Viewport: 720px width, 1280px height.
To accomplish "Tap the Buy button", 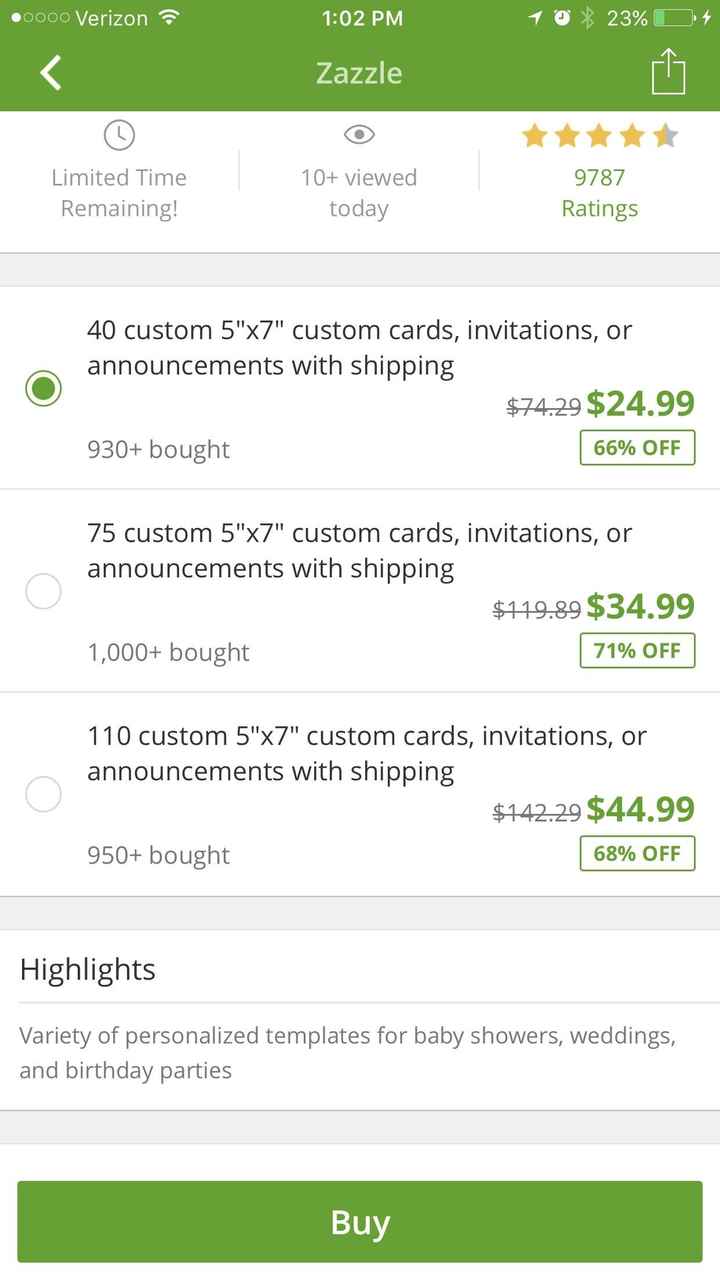I will click(359, 1221).
